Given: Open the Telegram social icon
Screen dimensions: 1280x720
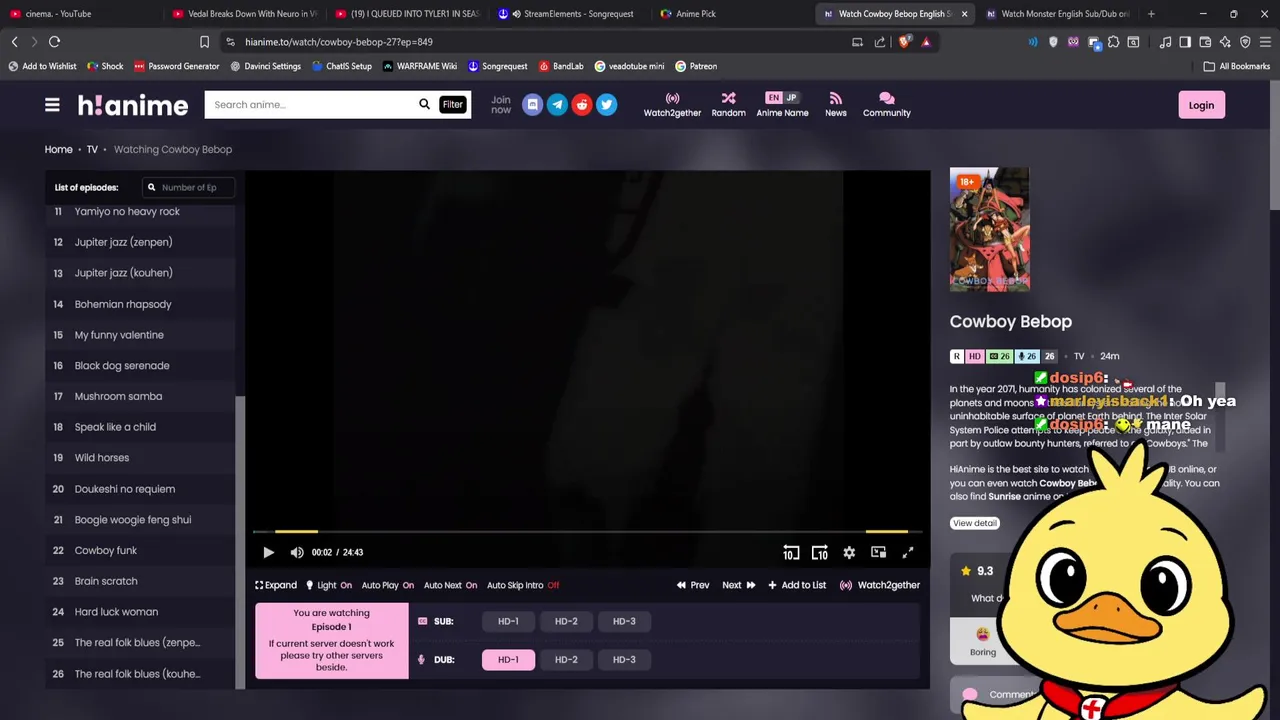Looking at the screenshot, I should click(557, 104).
